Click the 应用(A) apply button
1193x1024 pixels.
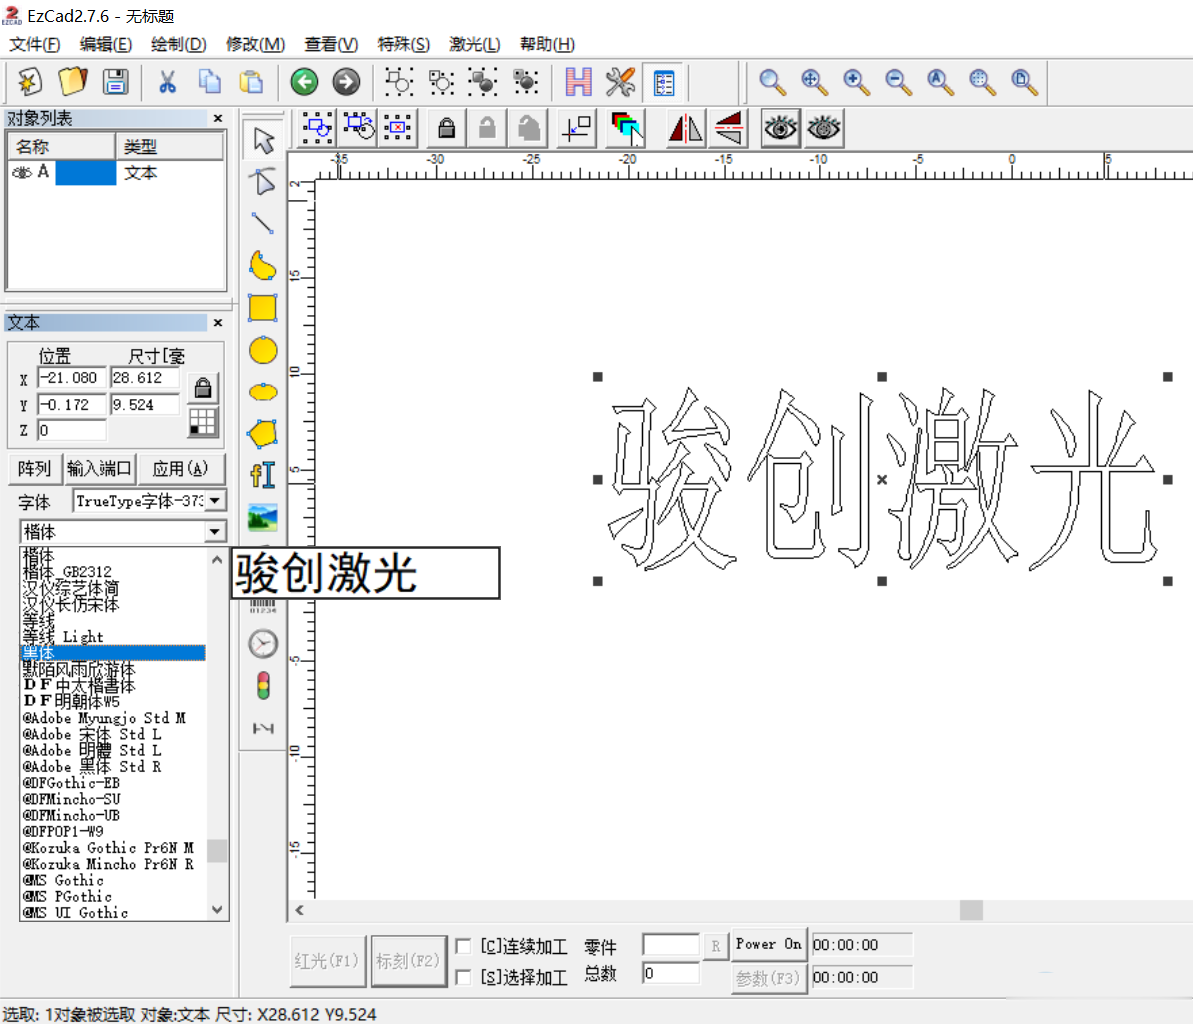point(180,469)
